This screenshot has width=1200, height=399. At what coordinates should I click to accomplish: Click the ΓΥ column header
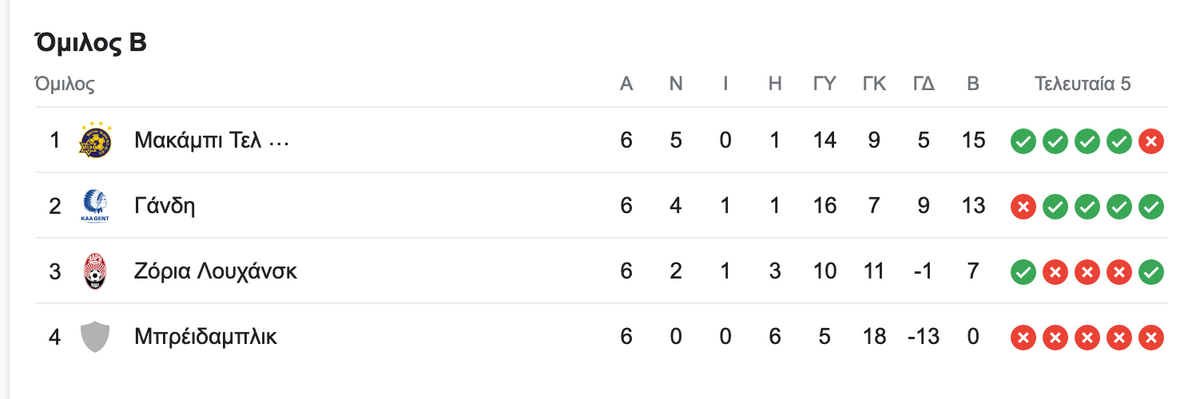point(824,84)
